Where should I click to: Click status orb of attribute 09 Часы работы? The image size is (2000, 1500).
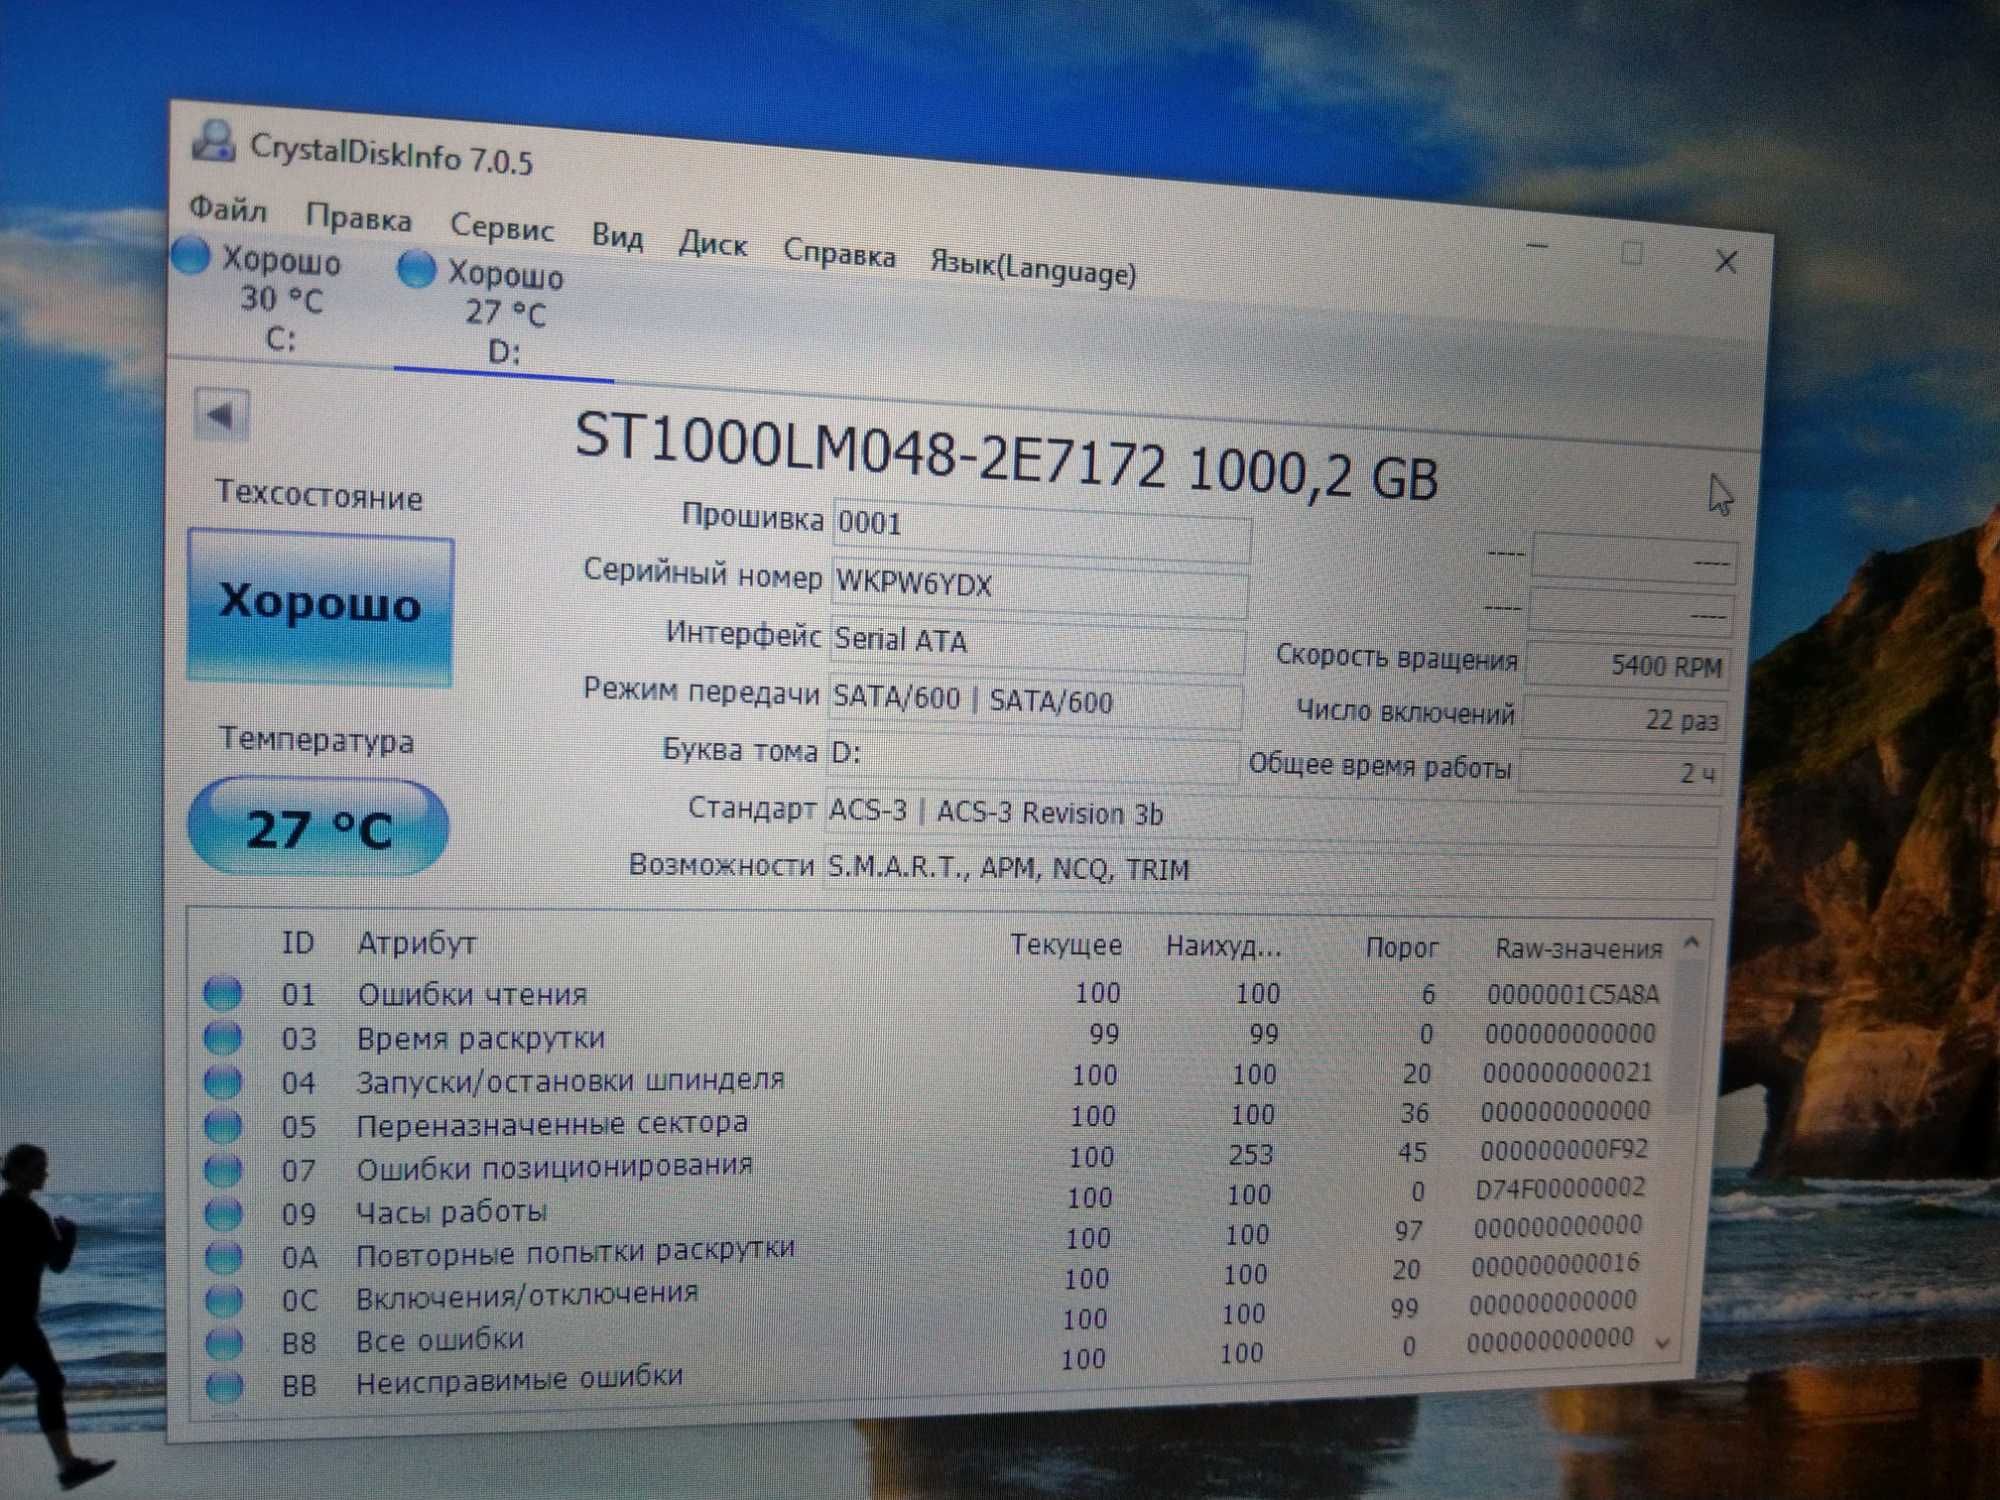point(224,1212)
